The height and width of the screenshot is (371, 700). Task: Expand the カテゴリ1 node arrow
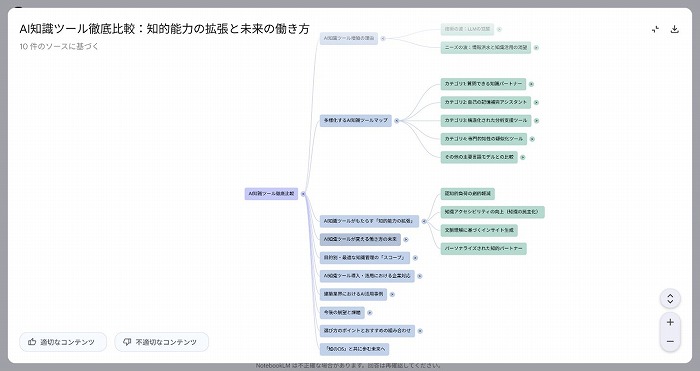[x=531, y=84]
